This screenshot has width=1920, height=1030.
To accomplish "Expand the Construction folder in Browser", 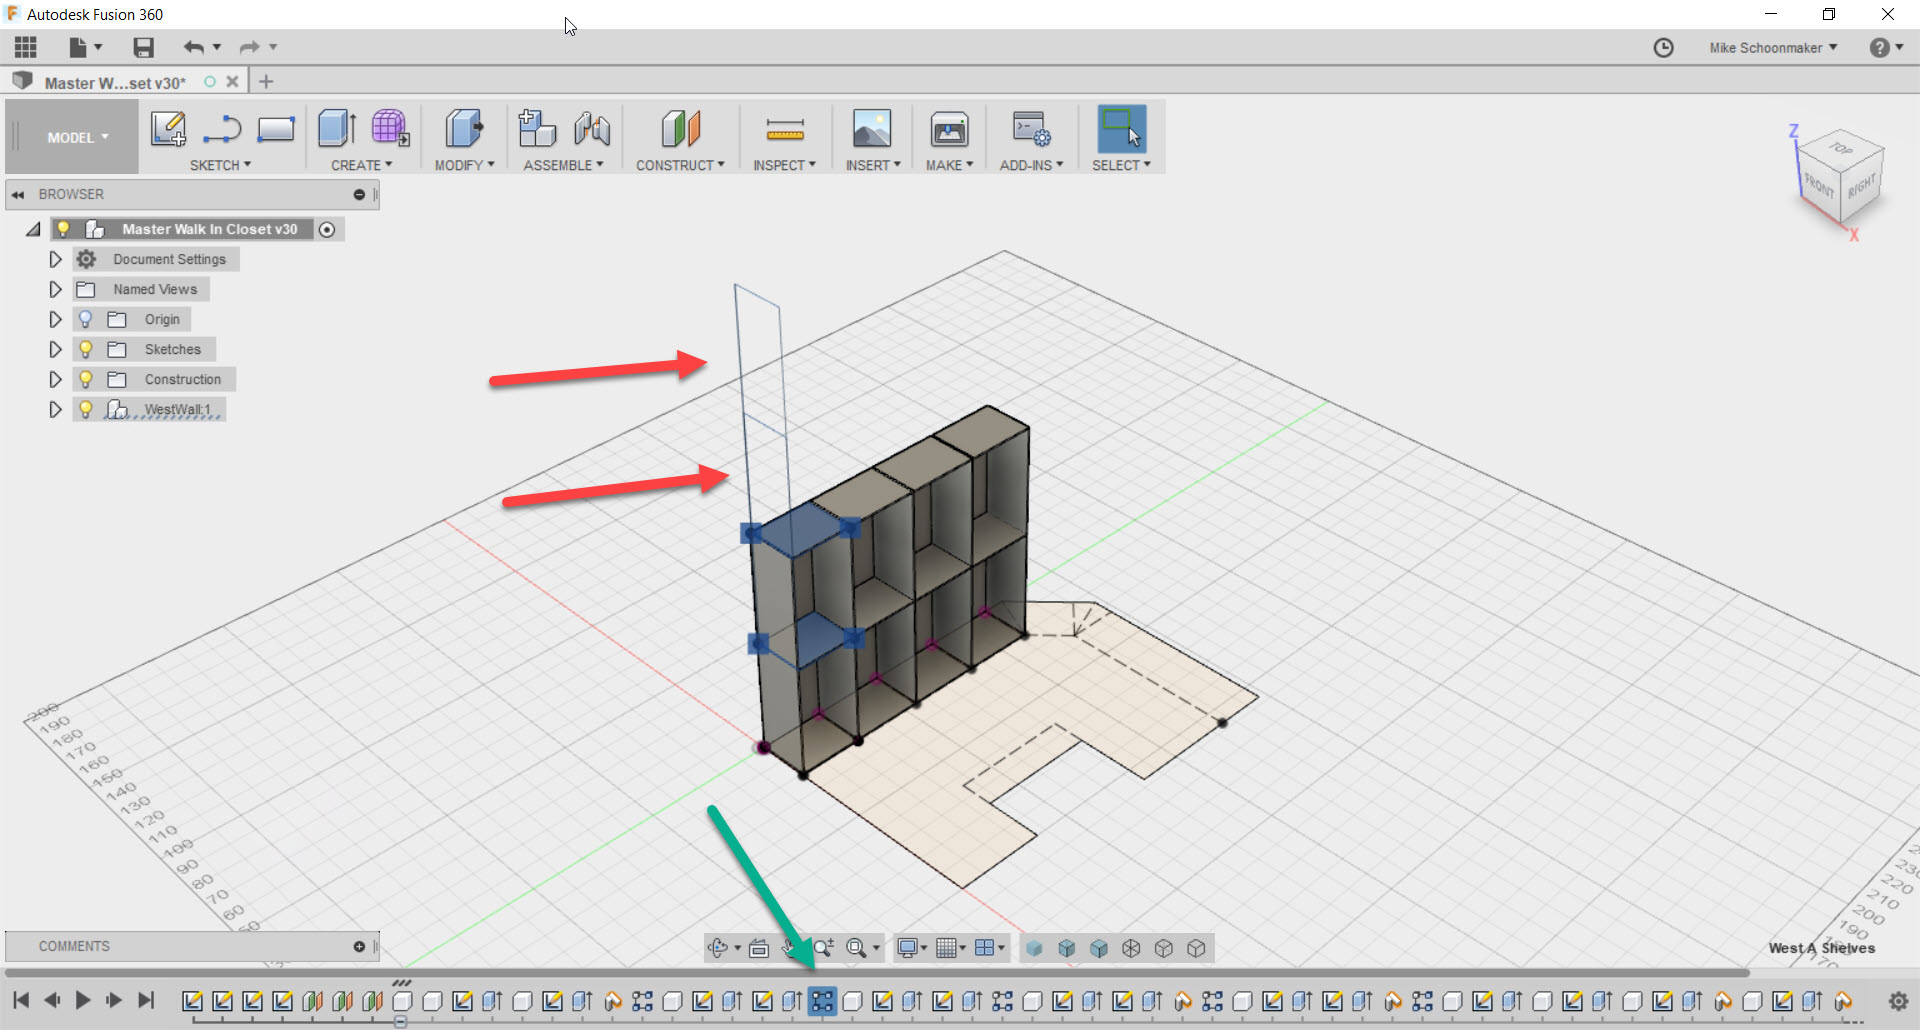I will click(x=55, y=379).
